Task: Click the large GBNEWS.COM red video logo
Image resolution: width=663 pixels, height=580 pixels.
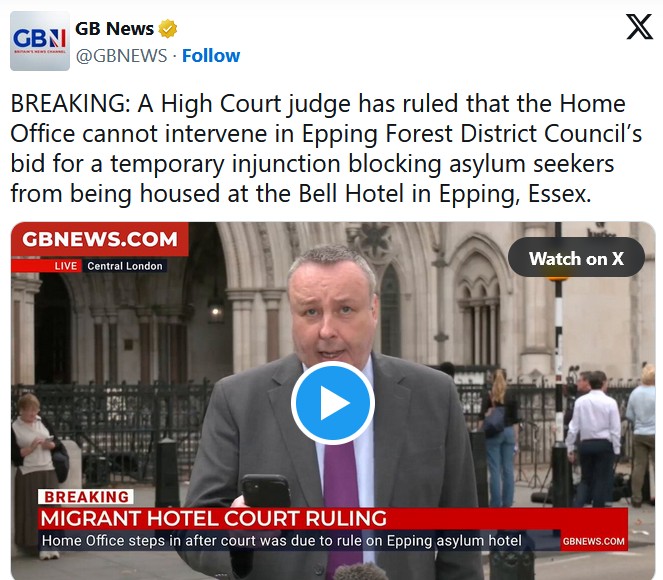Action: tap(100, 239)
